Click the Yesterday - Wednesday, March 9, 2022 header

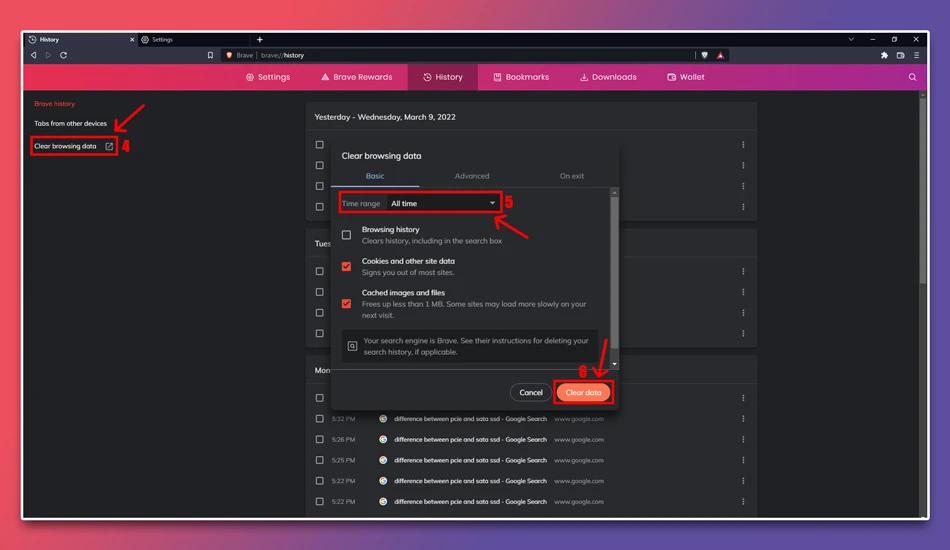click(385, 117)
